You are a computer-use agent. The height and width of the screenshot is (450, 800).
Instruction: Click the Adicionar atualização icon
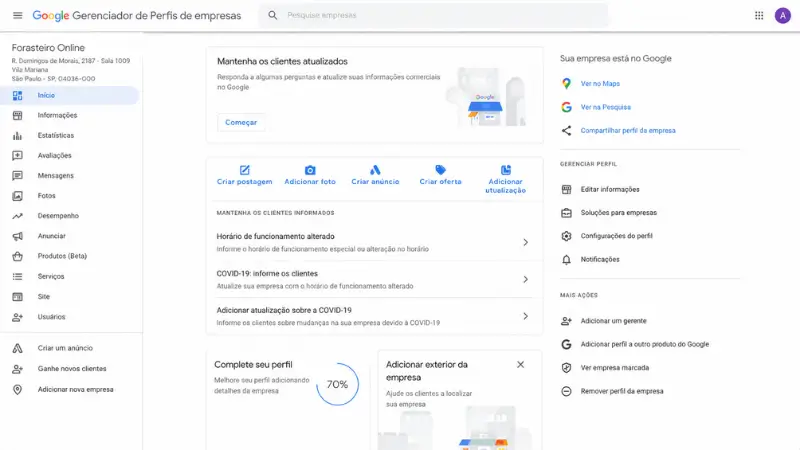click(x=506, y=170)
